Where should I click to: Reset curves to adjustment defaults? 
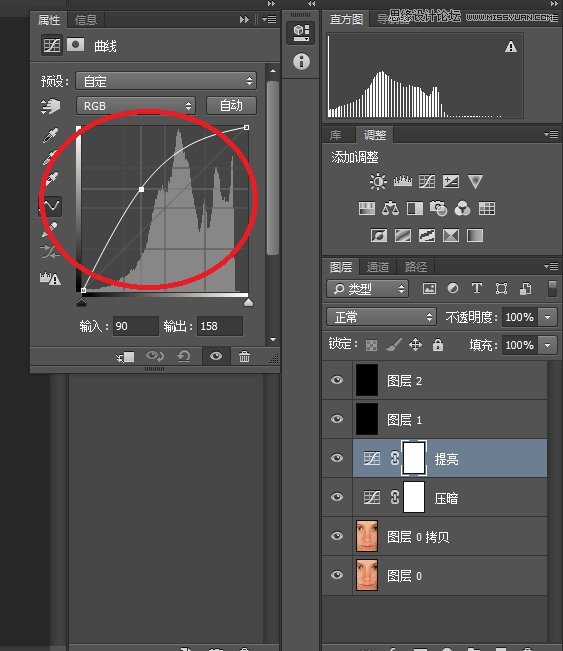point(184,356)
